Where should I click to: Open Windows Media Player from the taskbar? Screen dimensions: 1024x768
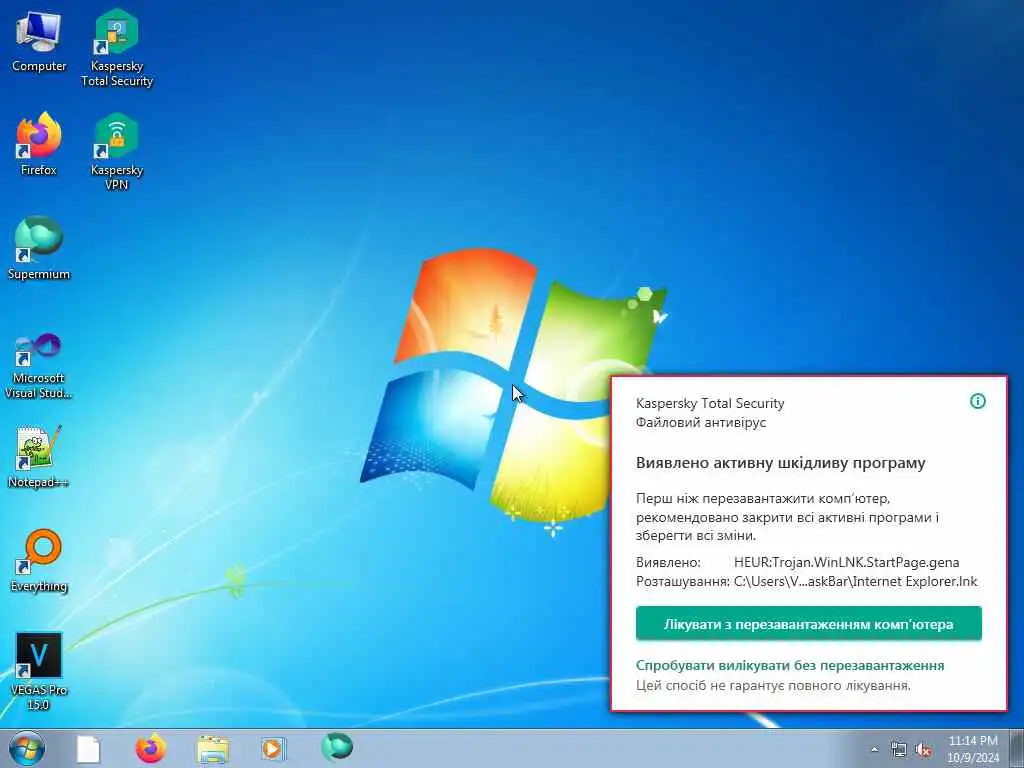click(272, 748)
